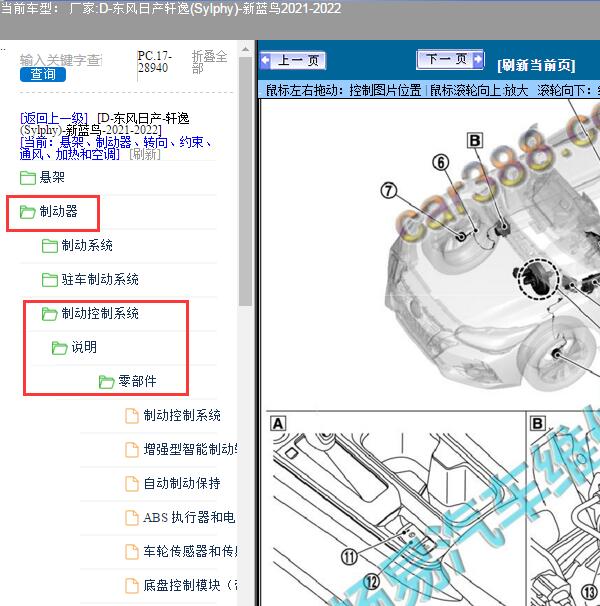Select the 说明 tree label

click(84, 347)
